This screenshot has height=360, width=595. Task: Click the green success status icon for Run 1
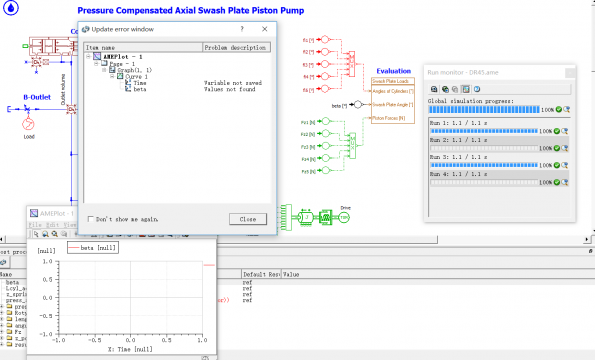point(557,131)
